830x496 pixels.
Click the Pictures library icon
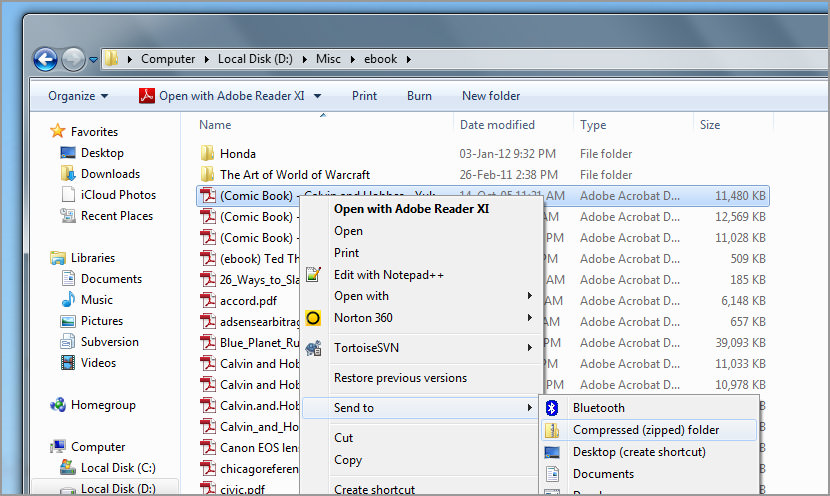[x=68, y=321]
